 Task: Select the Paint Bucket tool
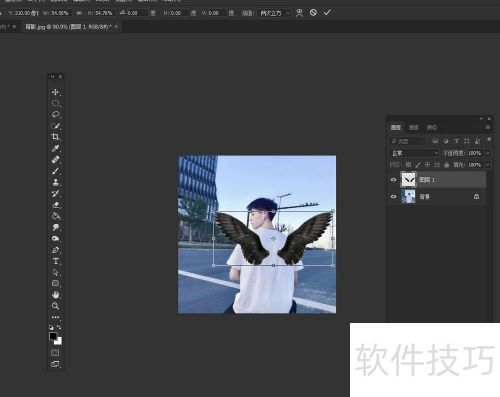[x=55, y=216]
